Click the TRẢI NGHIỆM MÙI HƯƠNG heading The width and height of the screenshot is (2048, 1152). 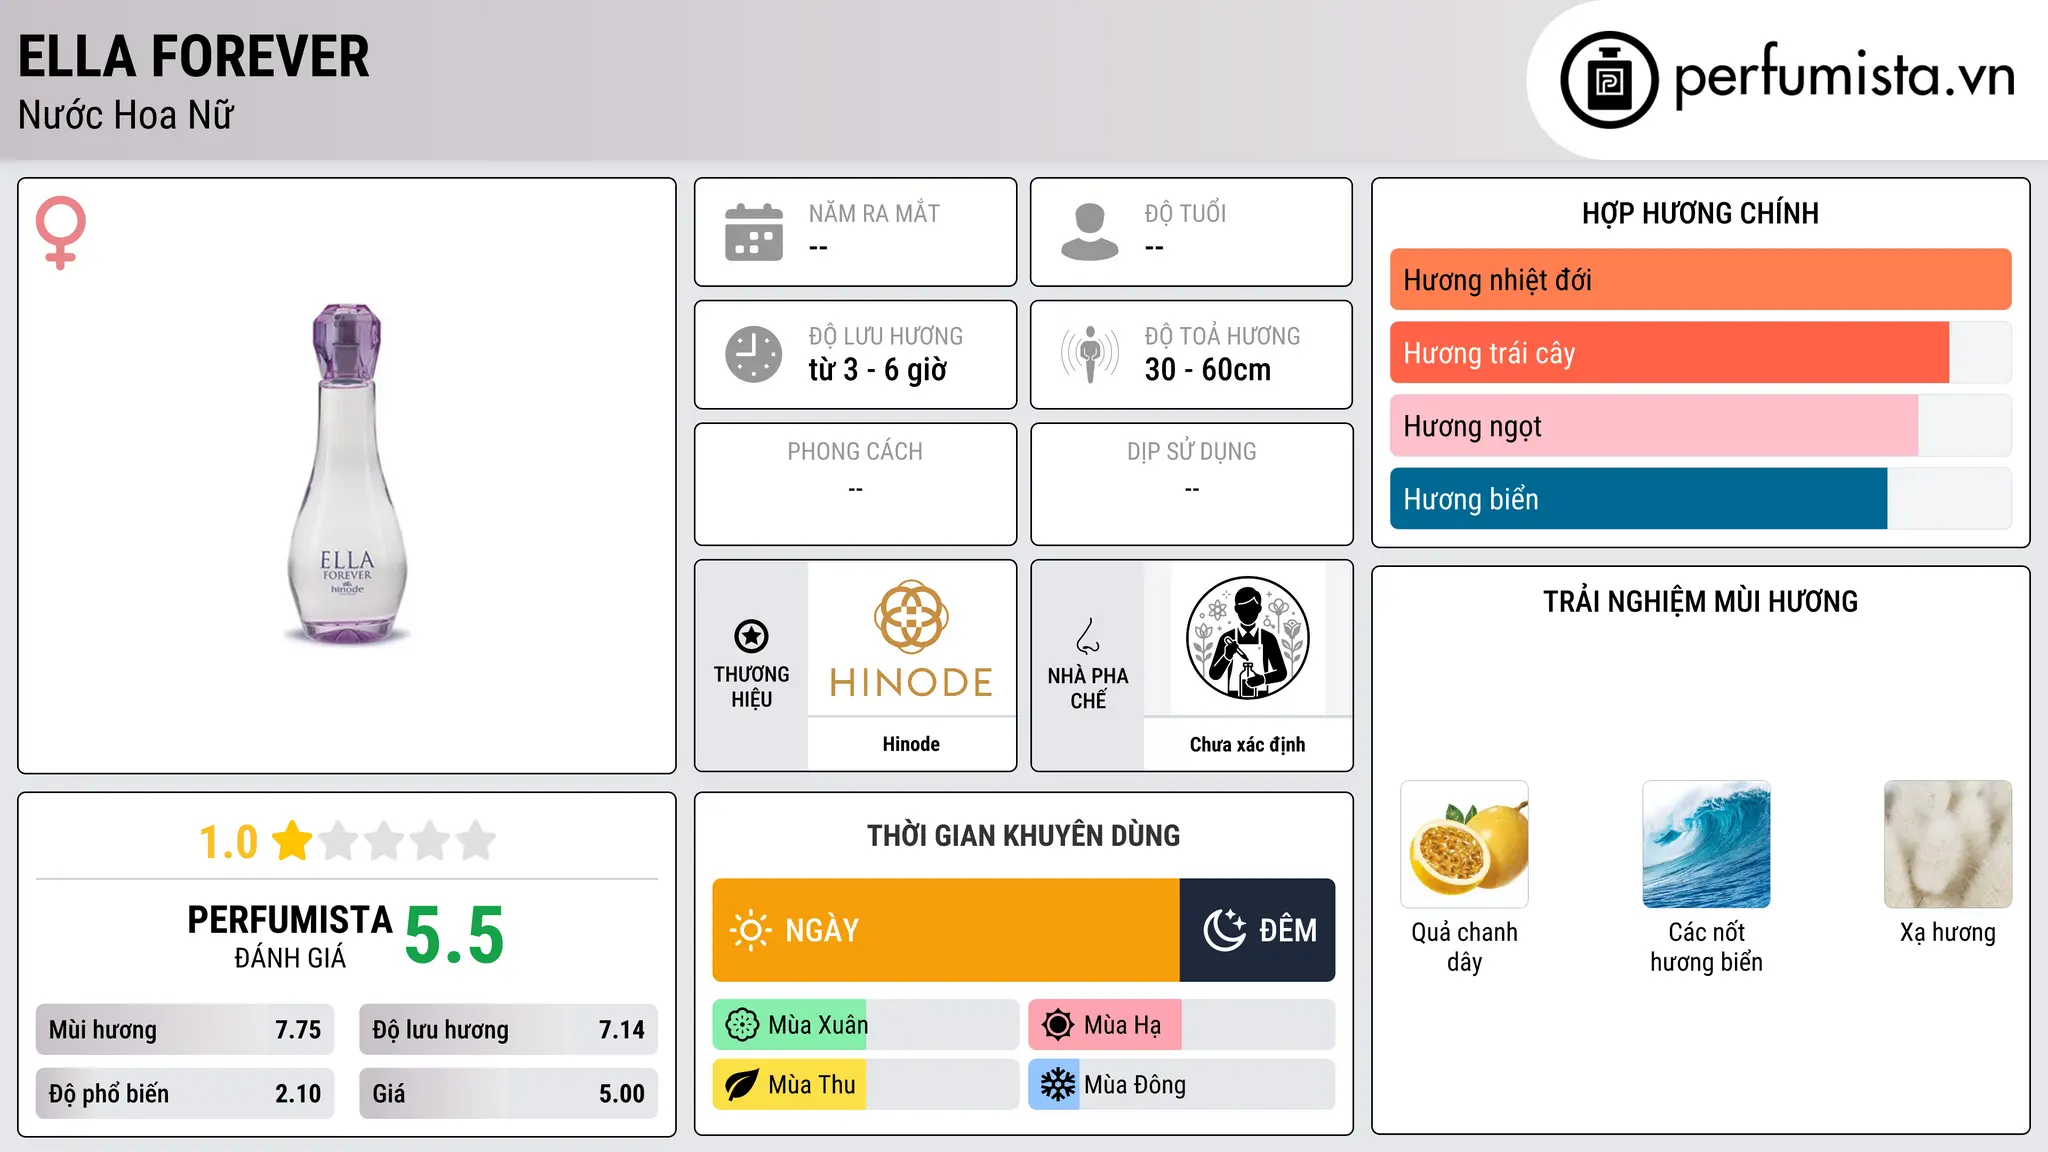click(x=1700, y=601)
